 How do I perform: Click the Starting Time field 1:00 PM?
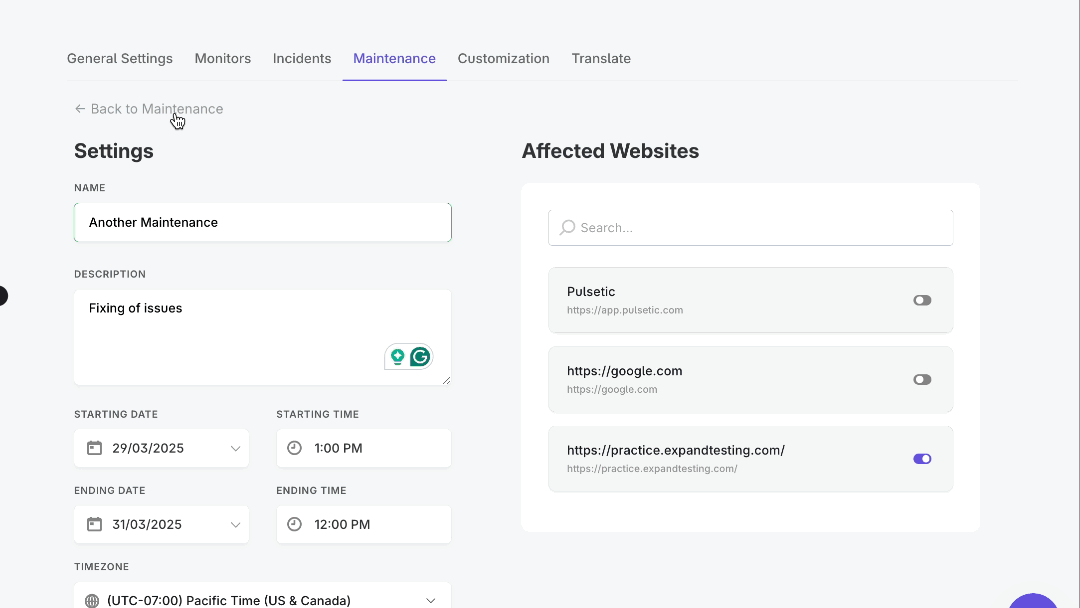(364, 448)
